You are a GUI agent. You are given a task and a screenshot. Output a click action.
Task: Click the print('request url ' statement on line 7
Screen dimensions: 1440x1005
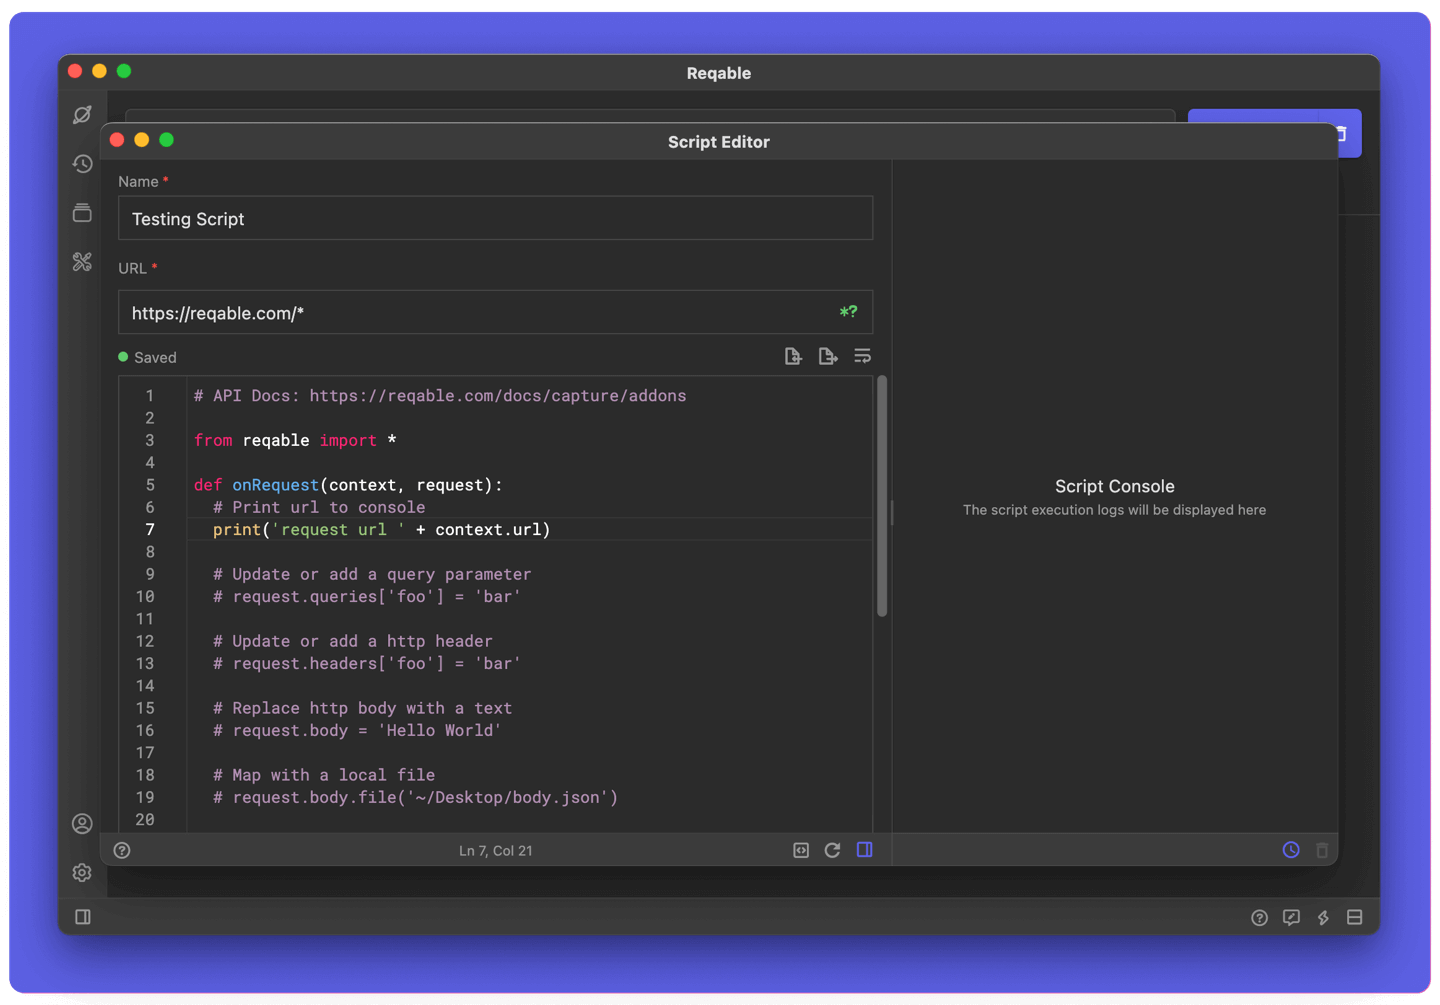(x=382, y=530)
